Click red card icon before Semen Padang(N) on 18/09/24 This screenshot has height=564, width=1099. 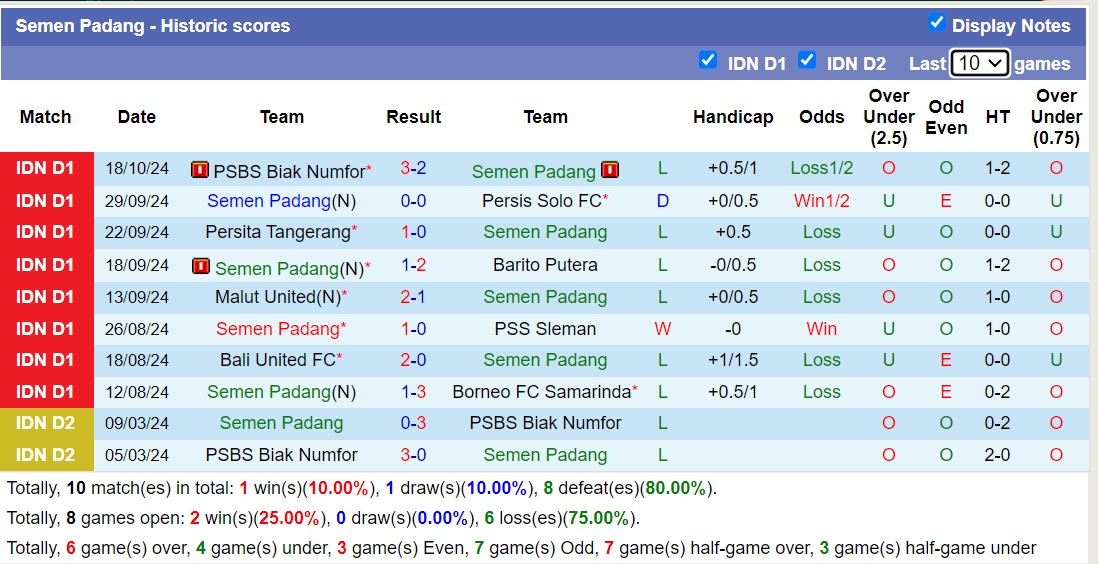(201, 266)
